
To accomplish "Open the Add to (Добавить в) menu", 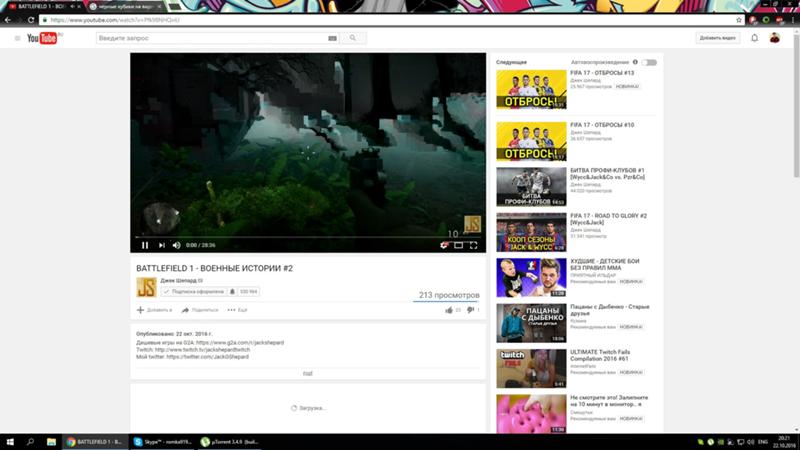I will (x=154, y=310).
